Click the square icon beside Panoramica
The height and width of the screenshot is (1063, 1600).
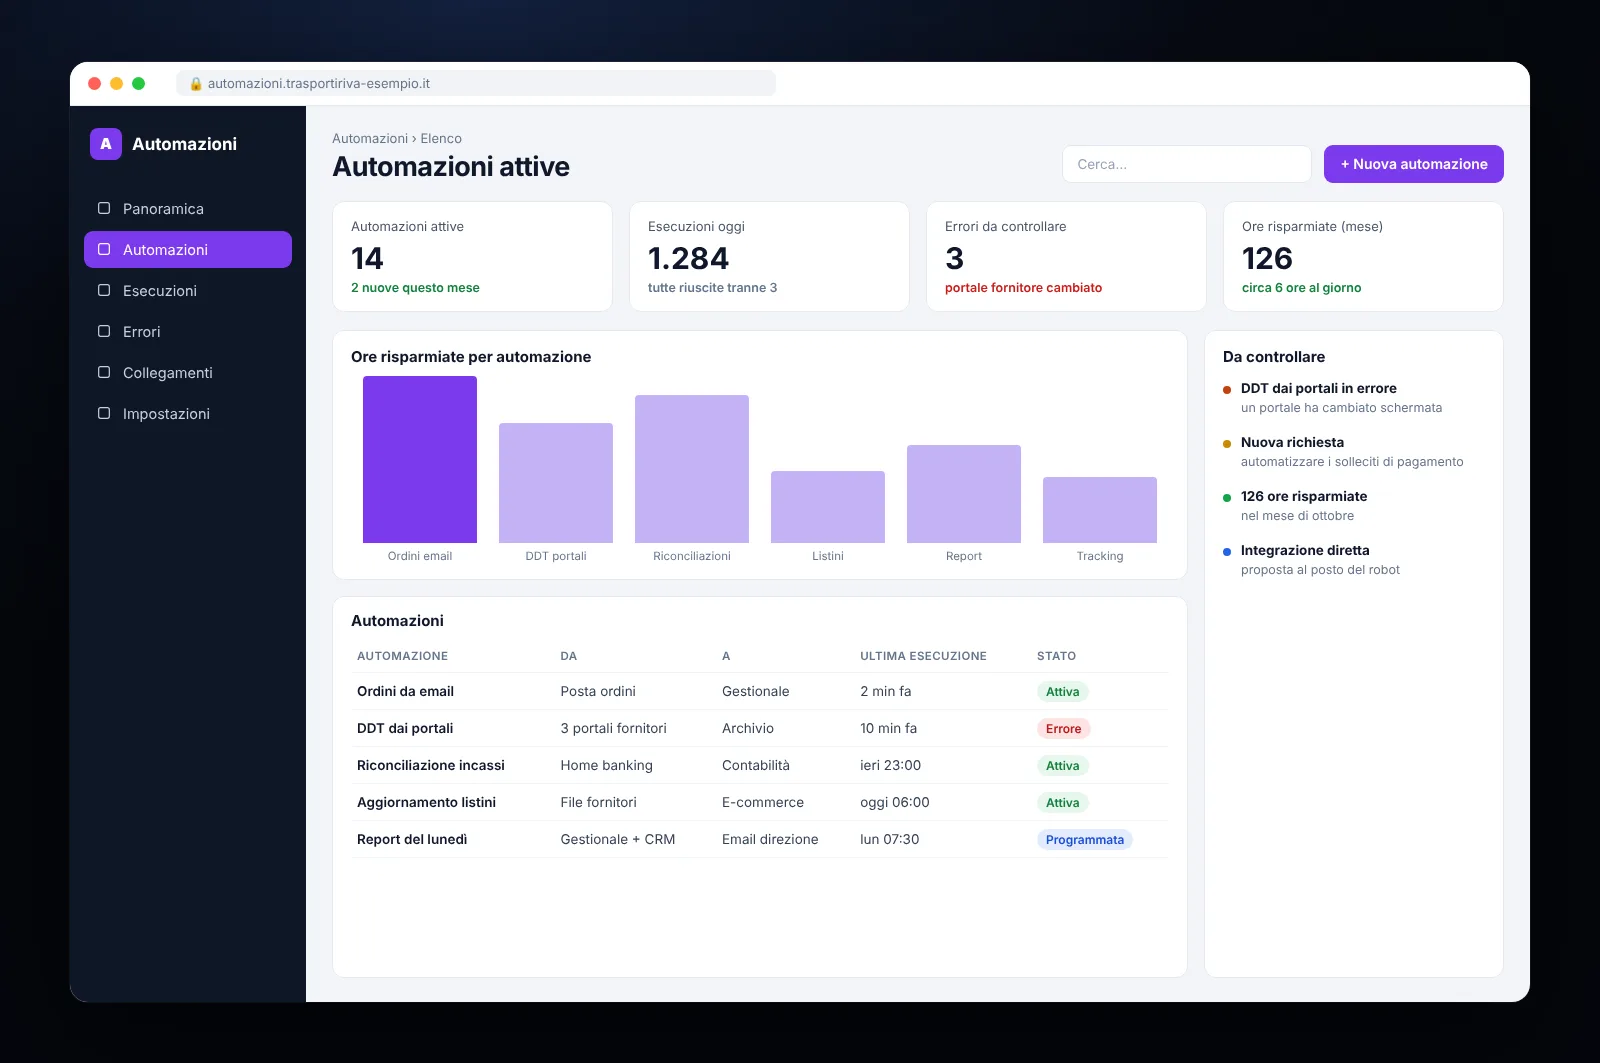(x=104, y=208)
